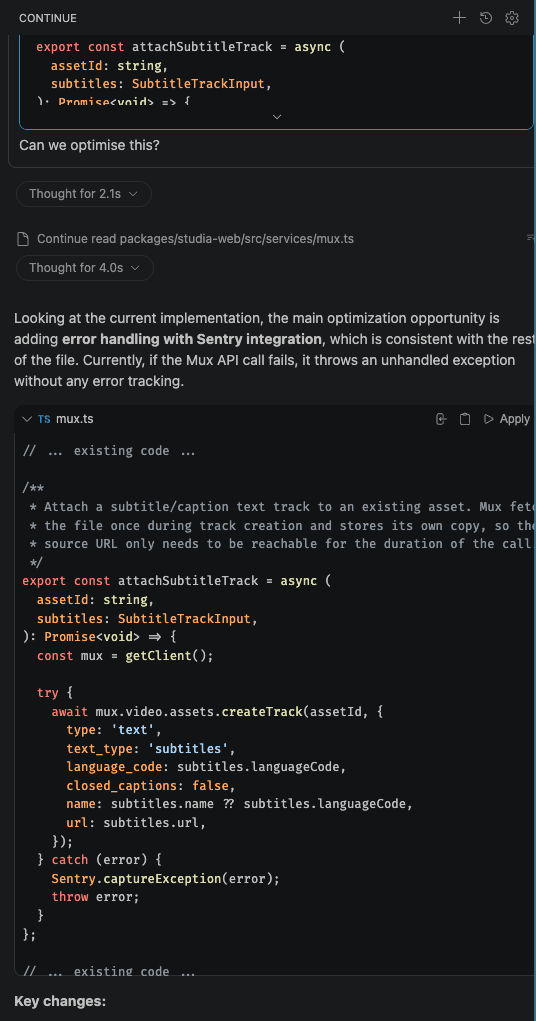Copy the mux.ts code block
Screen dimensions: 536x1021
click(x=464, y=419)
